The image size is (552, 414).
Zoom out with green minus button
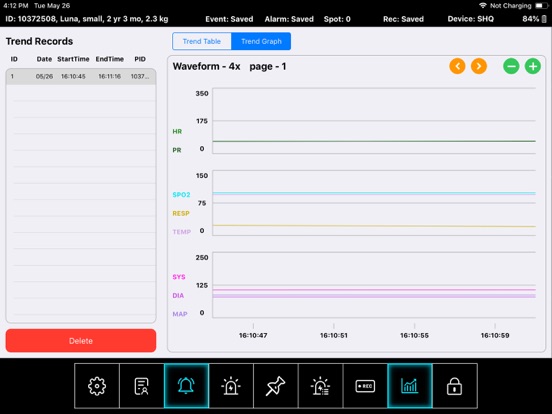[x=511, y=66]
